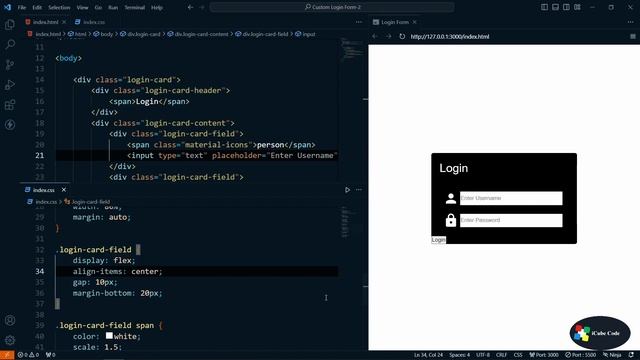Expand the body breadcrumb segment
Screen dimensions: 640x360
[103, 34]
